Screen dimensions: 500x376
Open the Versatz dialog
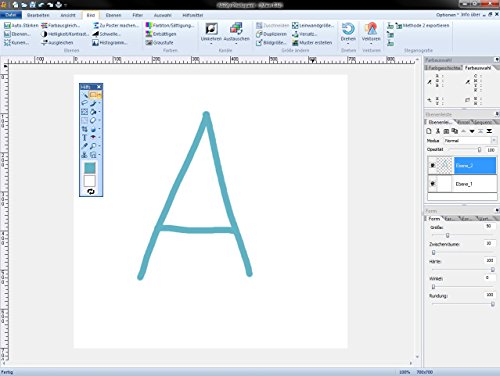(304, 34)
